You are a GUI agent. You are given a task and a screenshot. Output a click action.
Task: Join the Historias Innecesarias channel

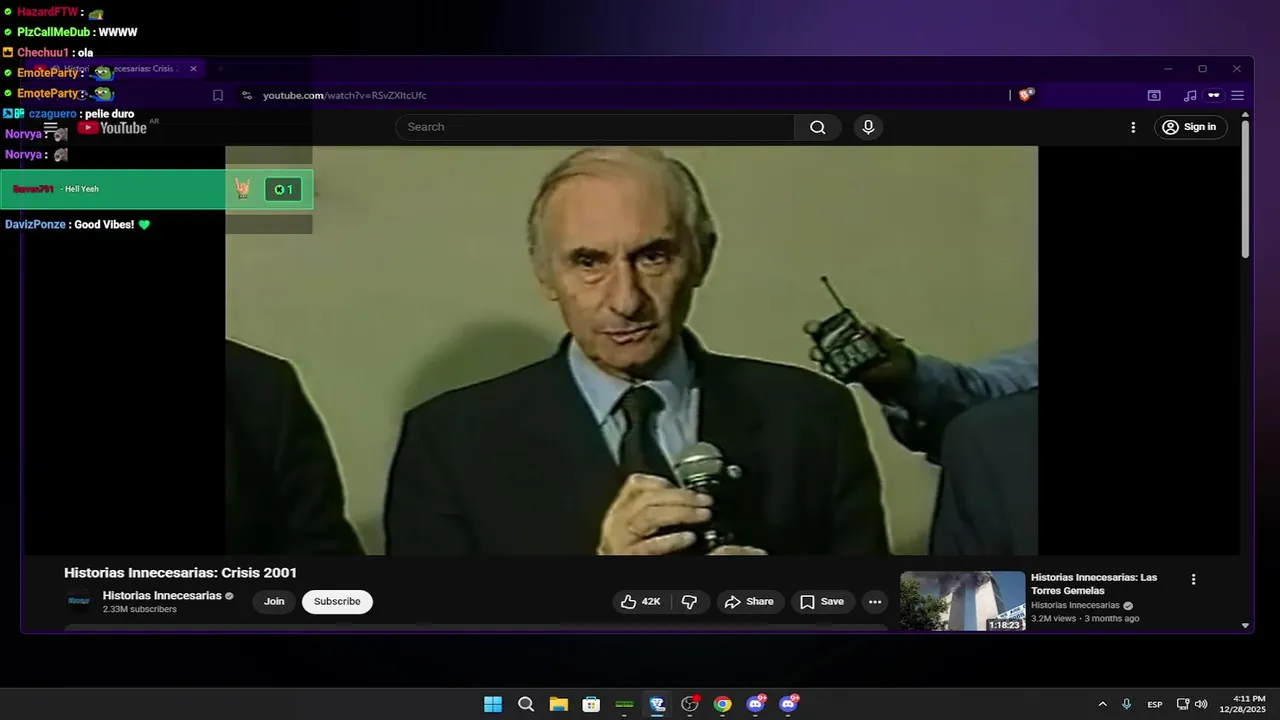pyautogui.click(x=274, y=602)
